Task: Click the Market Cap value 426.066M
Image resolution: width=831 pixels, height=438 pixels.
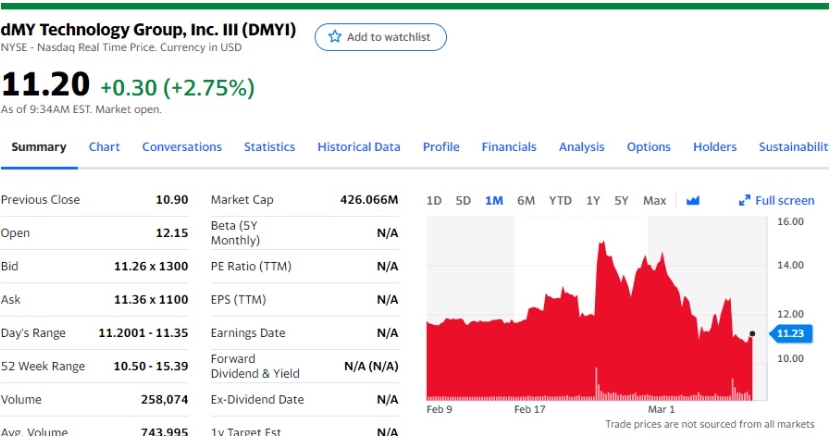Action: tap(369, 200)
